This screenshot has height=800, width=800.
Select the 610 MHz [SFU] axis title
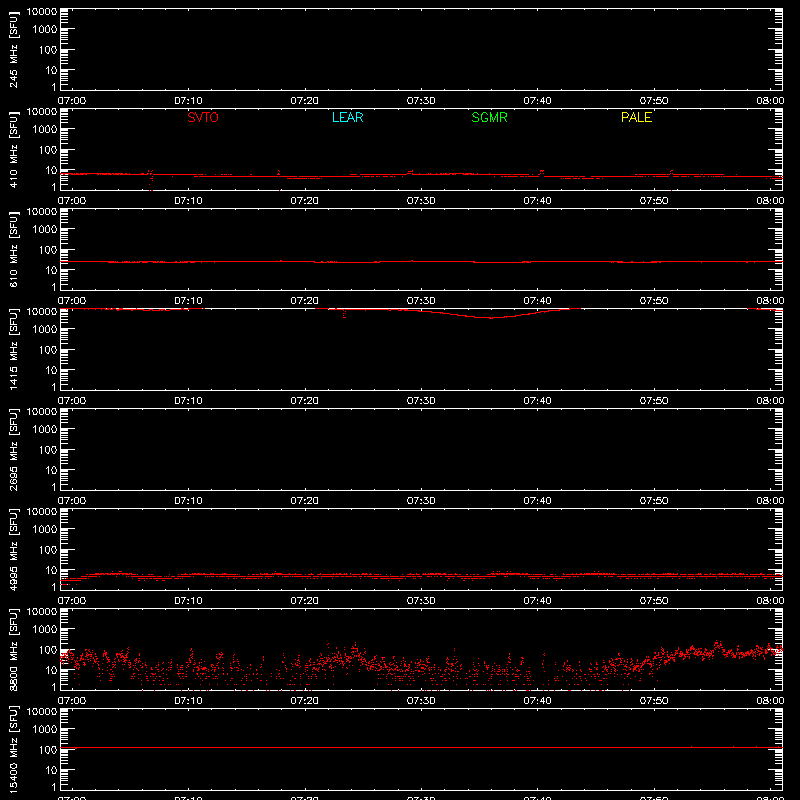click(x=13, y=250)
